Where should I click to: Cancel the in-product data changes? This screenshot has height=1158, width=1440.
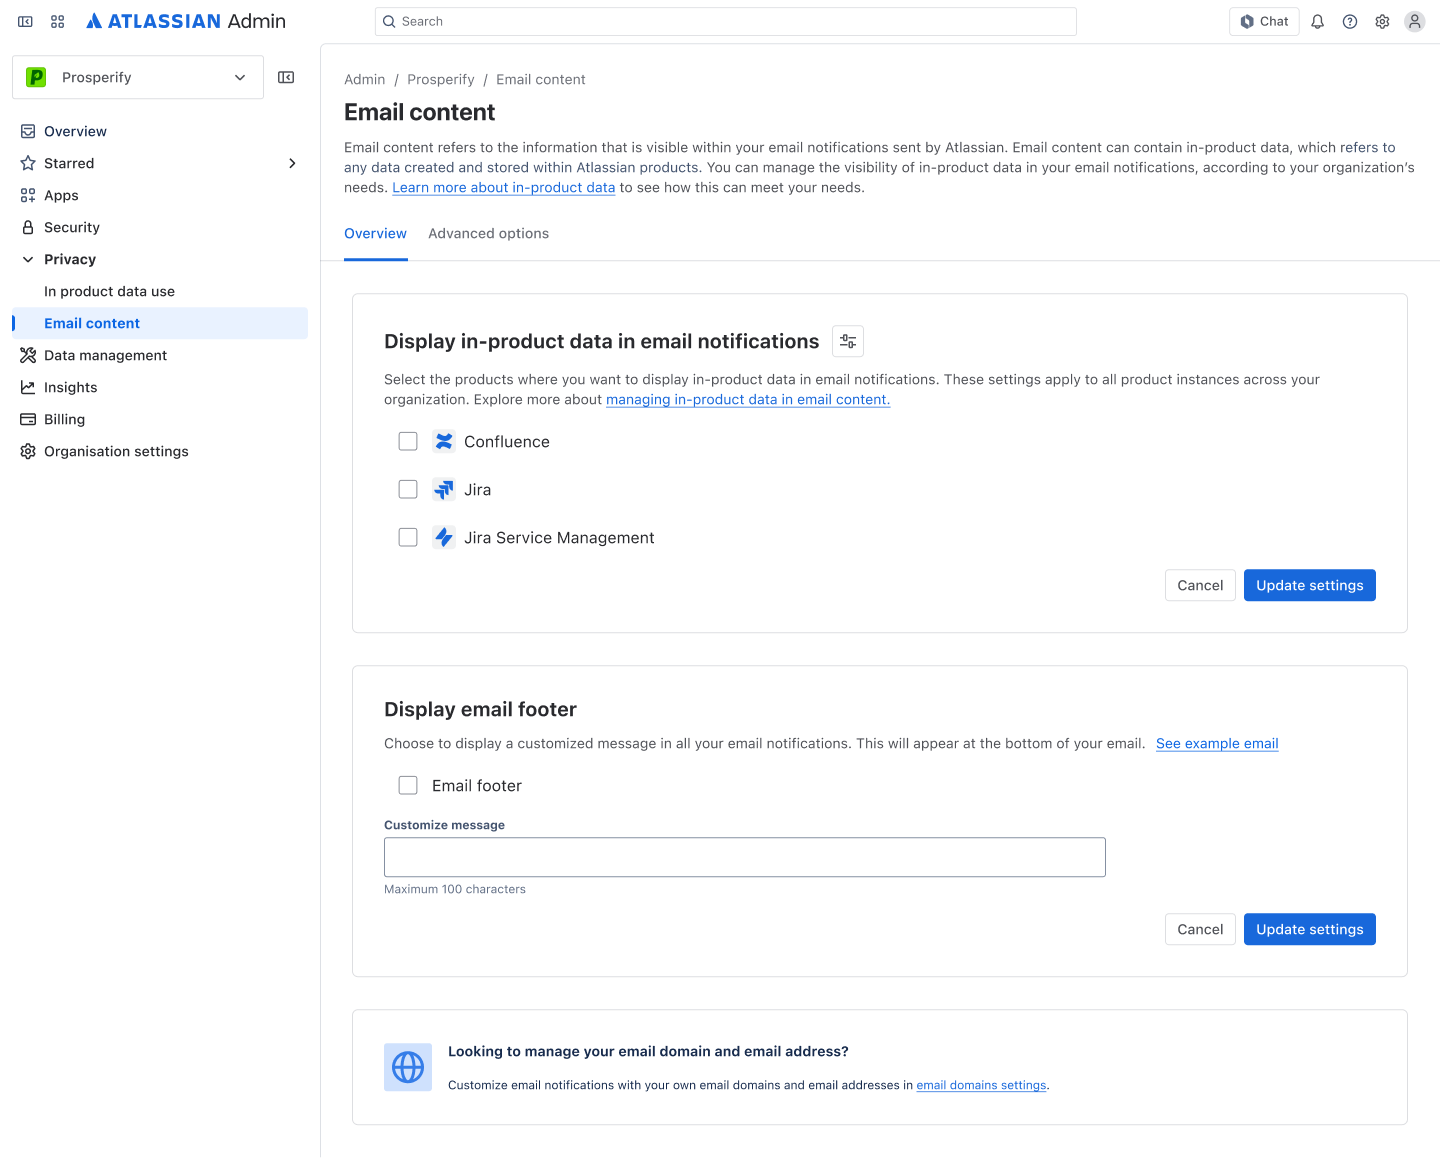(x=1200, y=585)
